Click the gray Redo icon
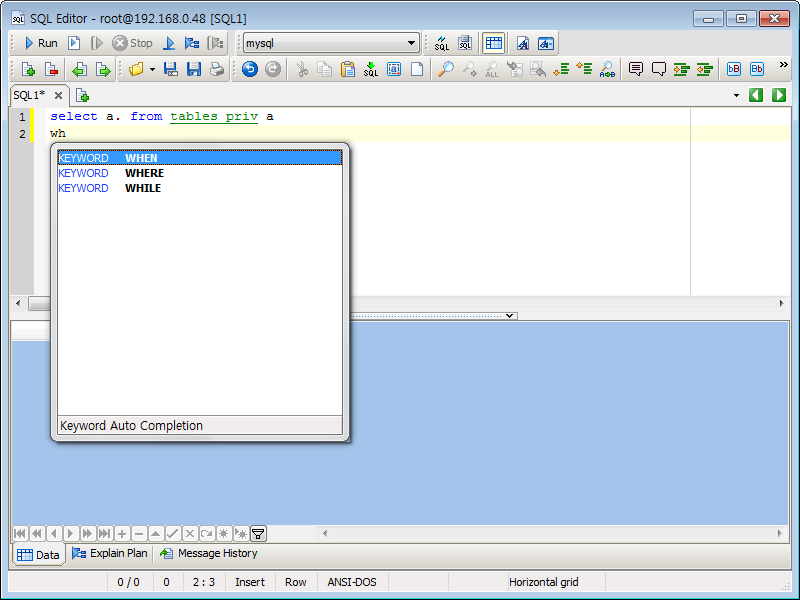 click(x=273, y=69)
